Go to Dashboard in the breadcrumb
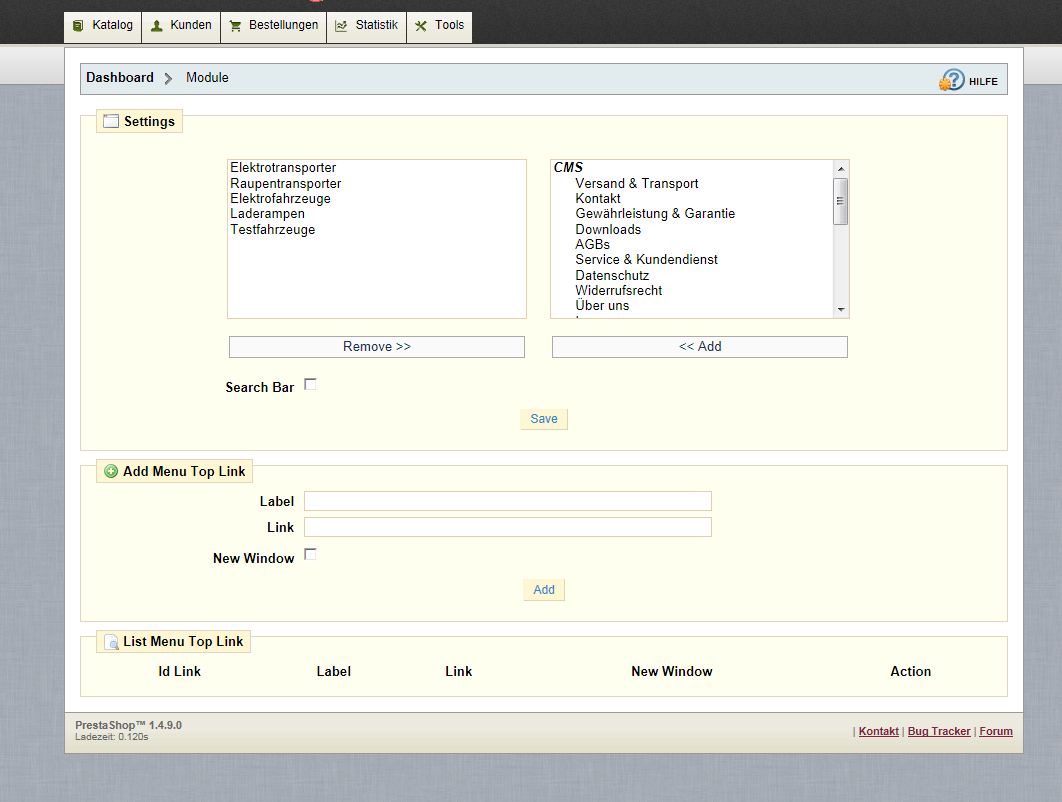This screenshot has height=802, width=1062. point(120,78)
